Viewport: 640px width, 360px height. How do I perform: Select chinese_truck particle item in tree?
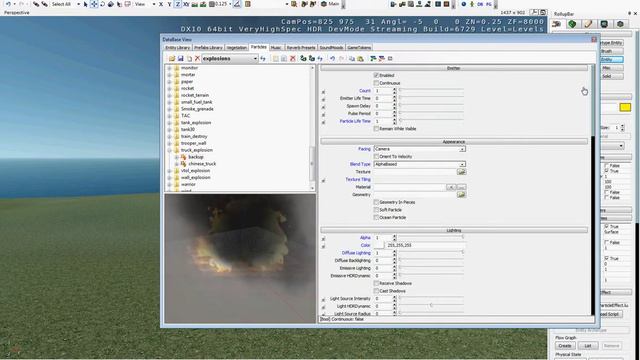[x=202, y=164]
